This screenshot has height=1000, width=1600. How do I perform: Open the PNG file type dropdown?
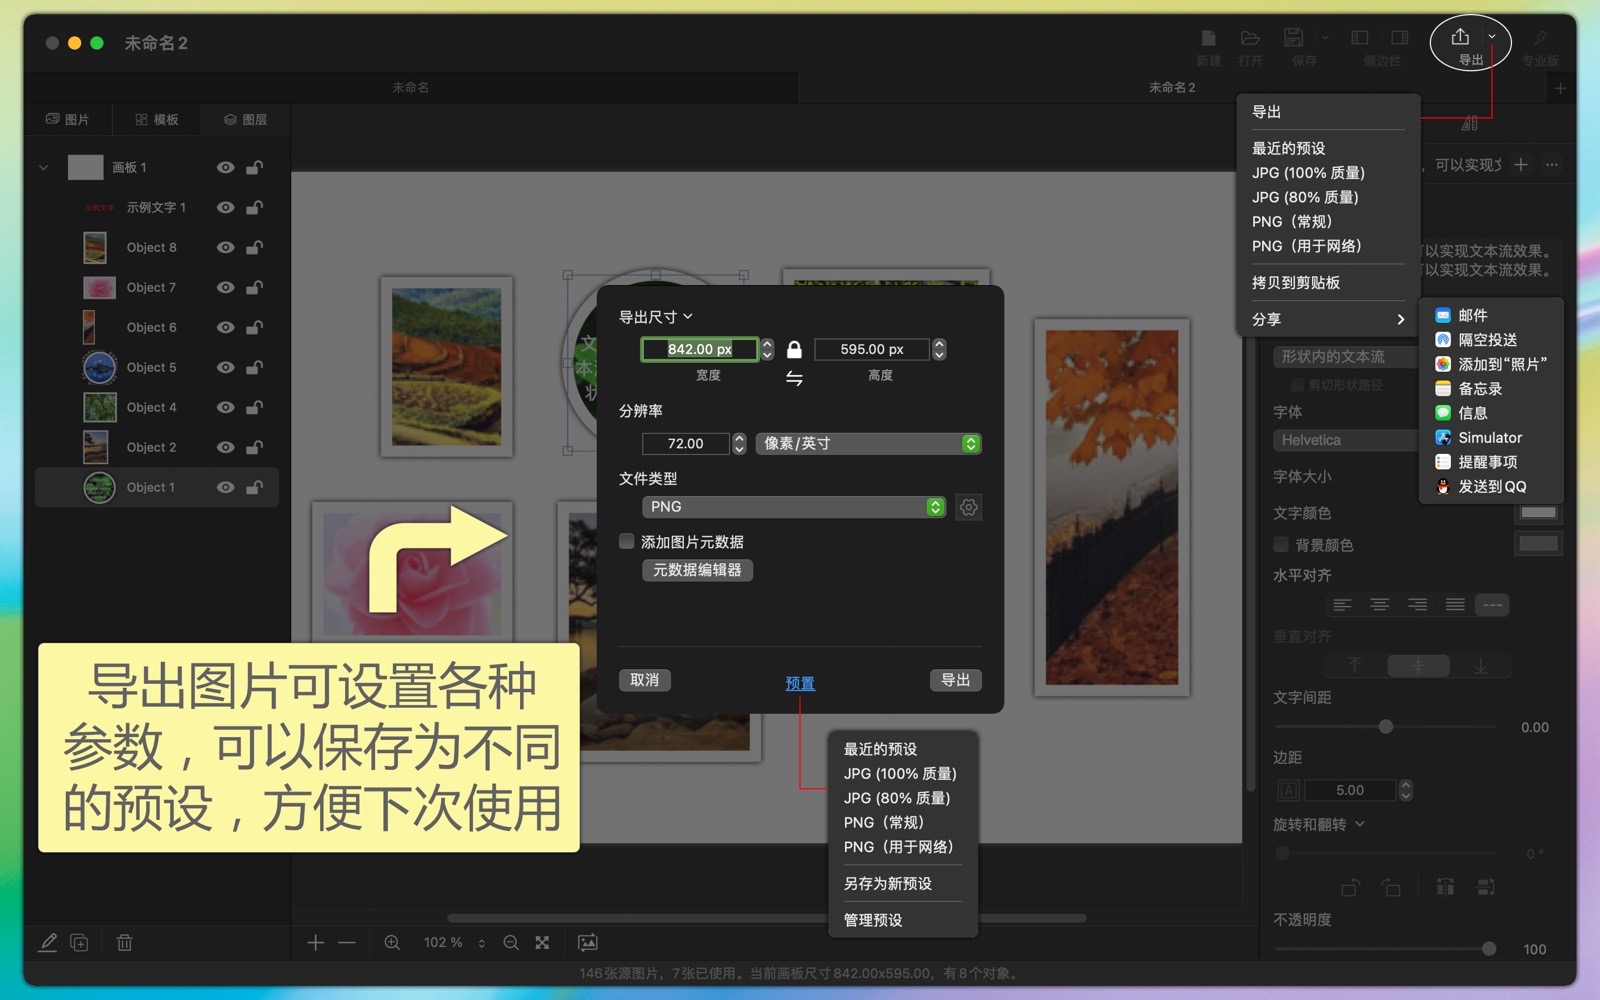pyautogui.click(x=794, y=507)
